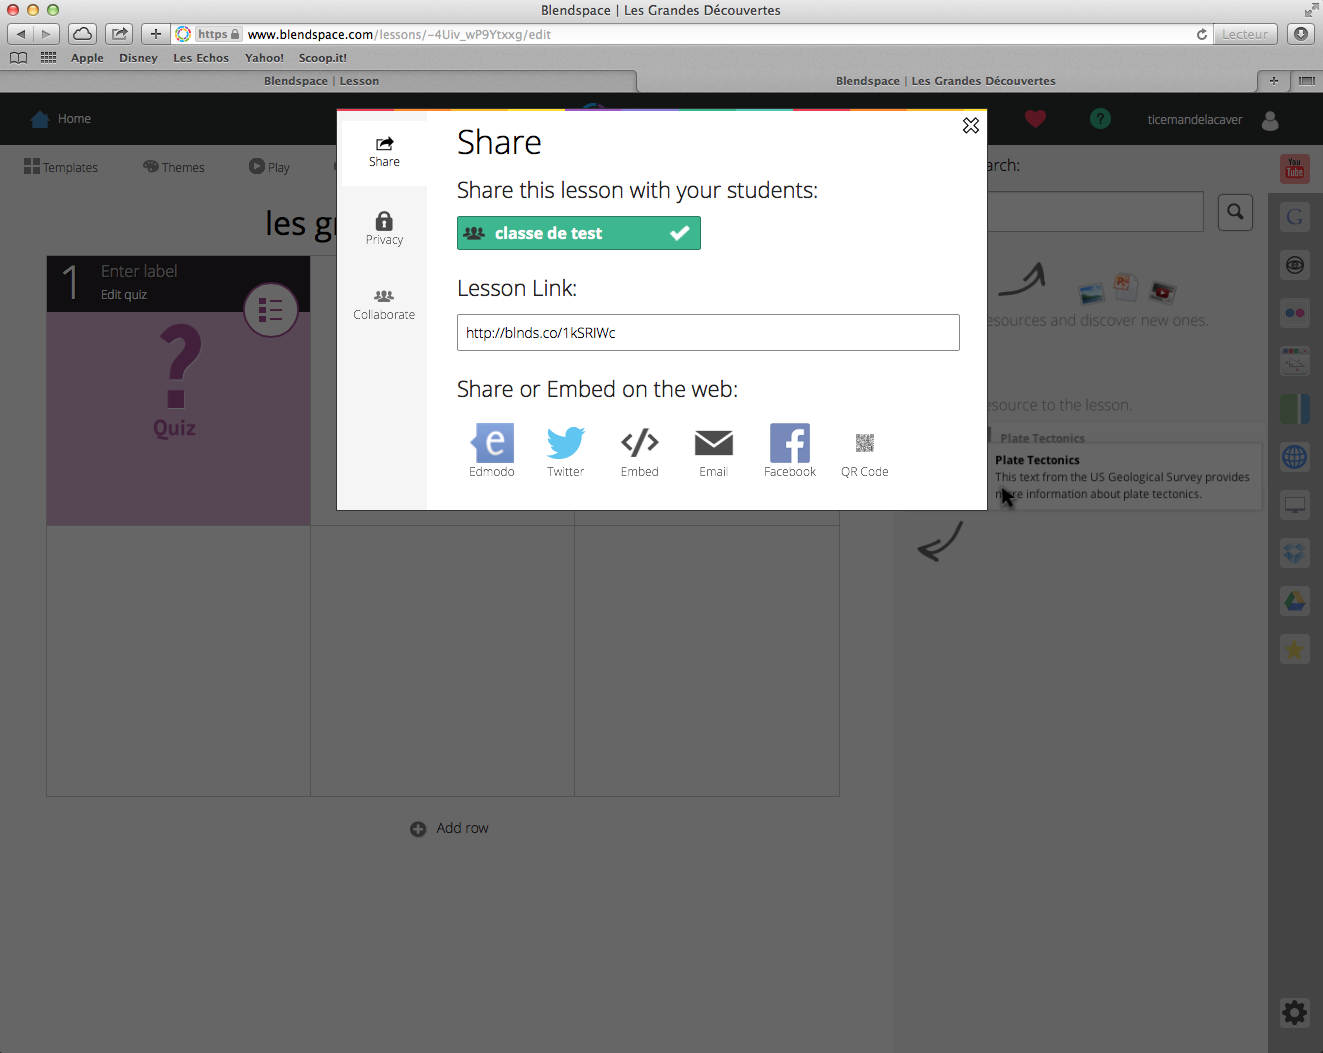Play the lesson
This screenshot has width=1323, height=1053.
(x=269, y=167)
